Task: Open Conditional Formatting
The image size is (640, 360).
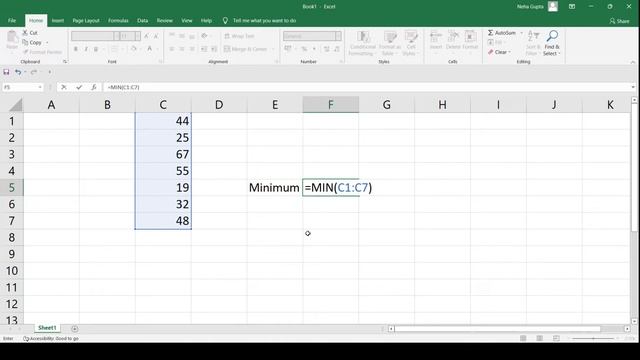Action: click(362, 43)
